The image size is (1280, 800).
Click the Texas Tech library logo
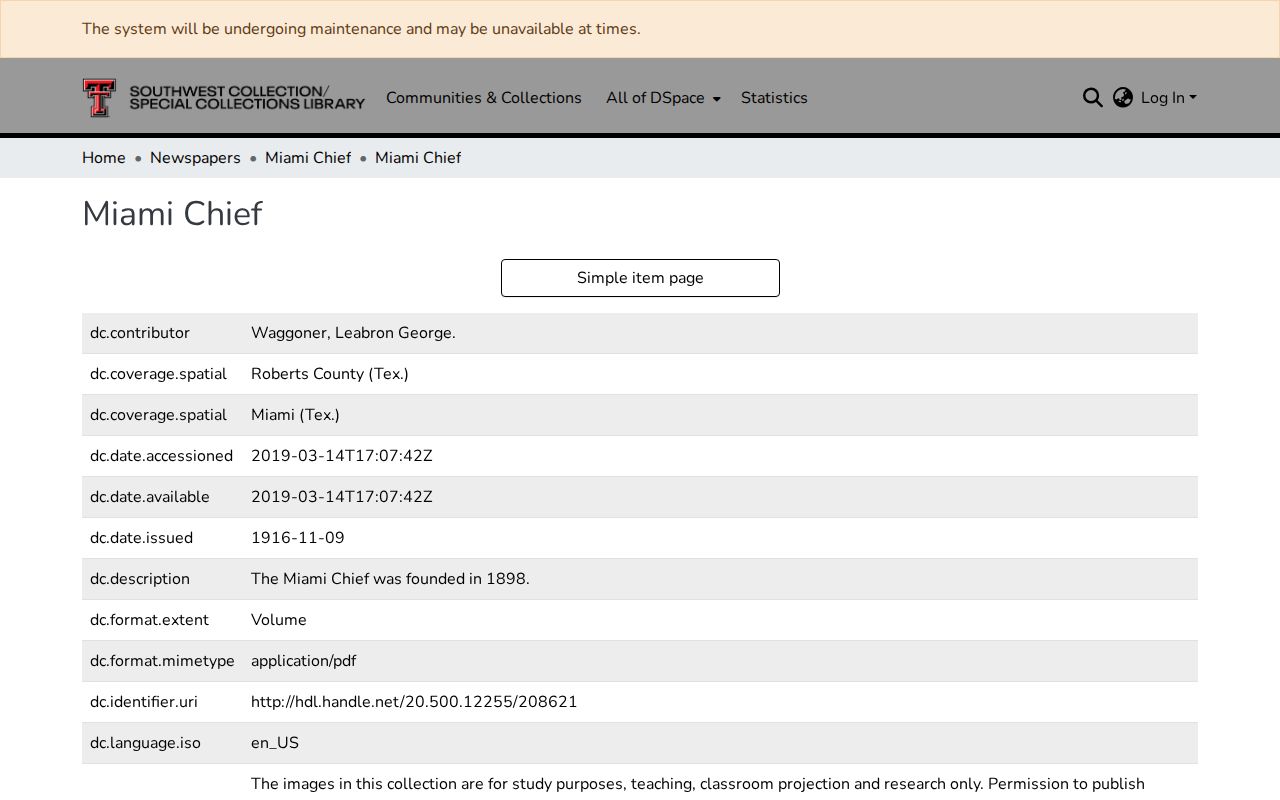(224, 98)
